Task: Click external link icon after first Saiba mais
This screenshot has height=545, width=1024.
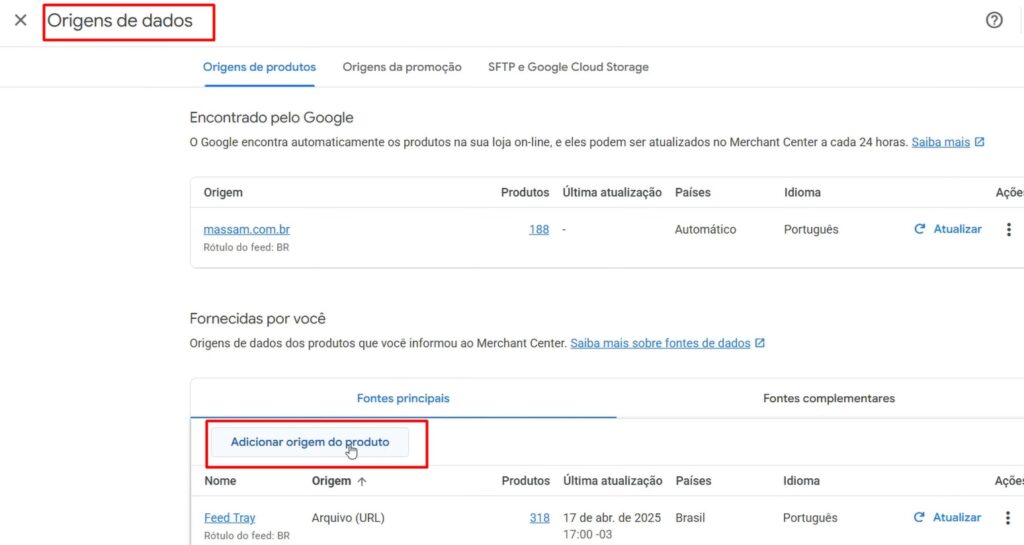Action: click(980, 142)
